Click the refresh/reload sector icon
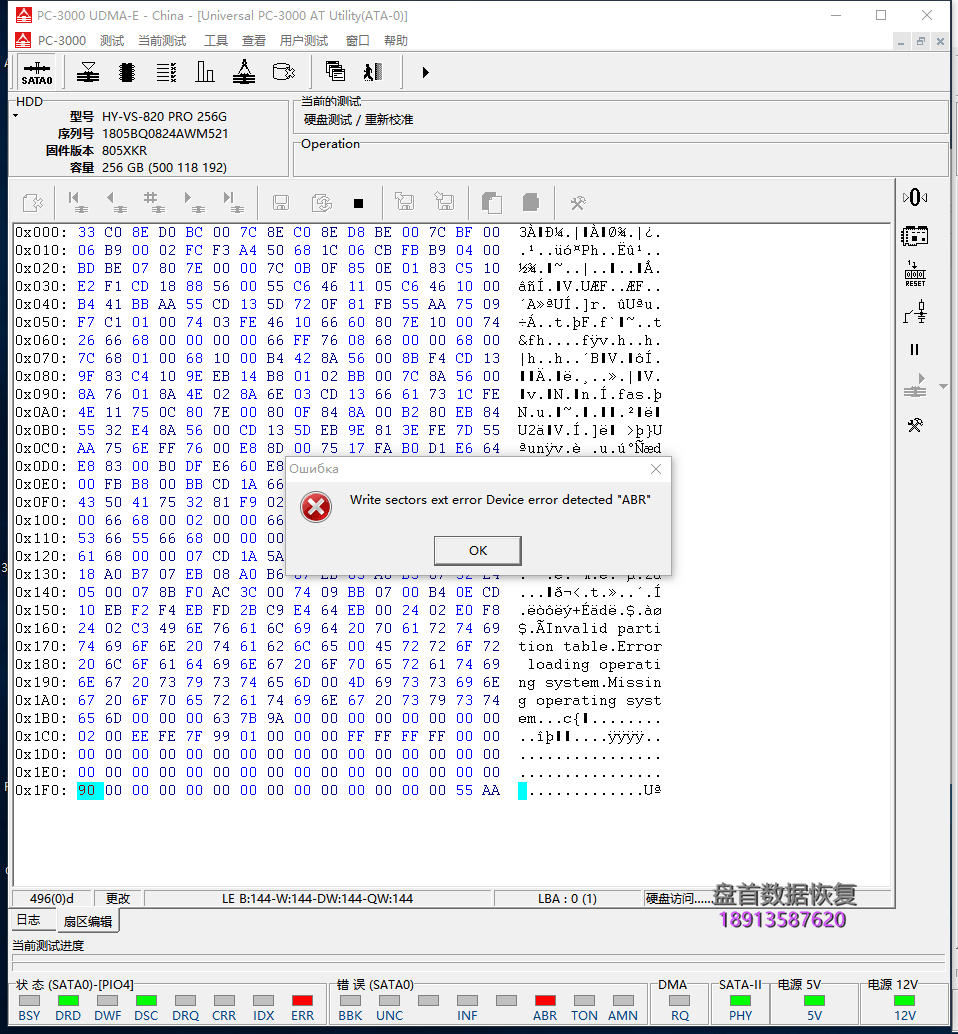 321,202
